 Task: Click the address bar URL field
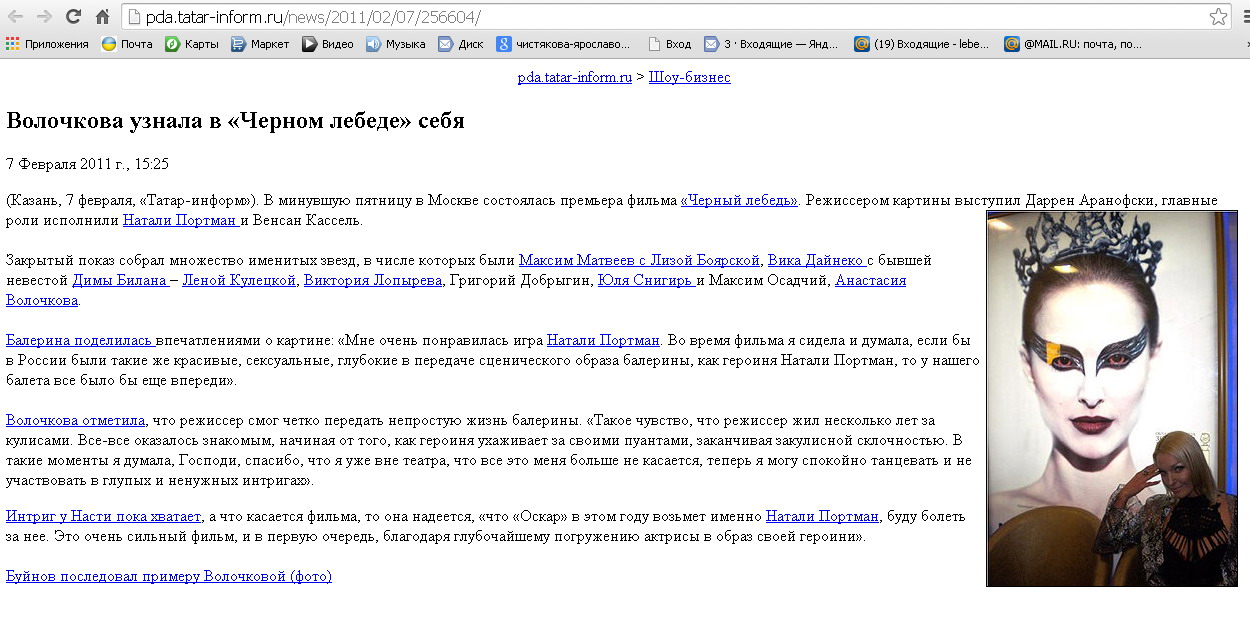(x=665, y=16)
